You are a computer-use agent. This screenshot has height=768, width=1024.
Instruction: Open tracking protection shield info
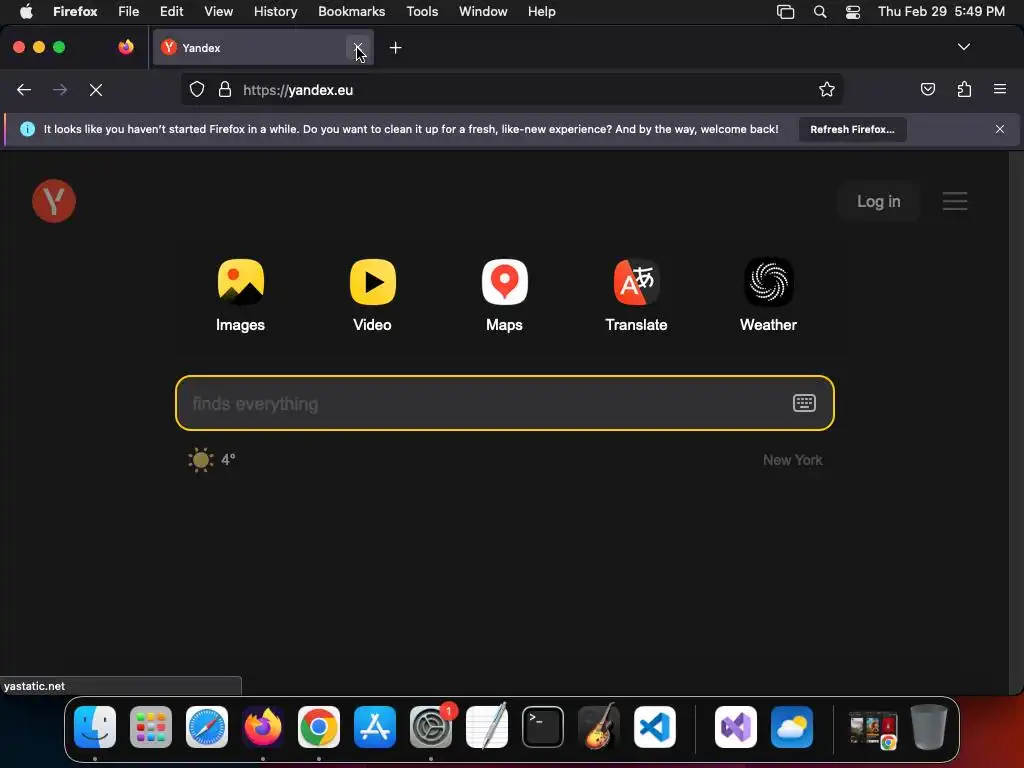click(x=197, y=89)
